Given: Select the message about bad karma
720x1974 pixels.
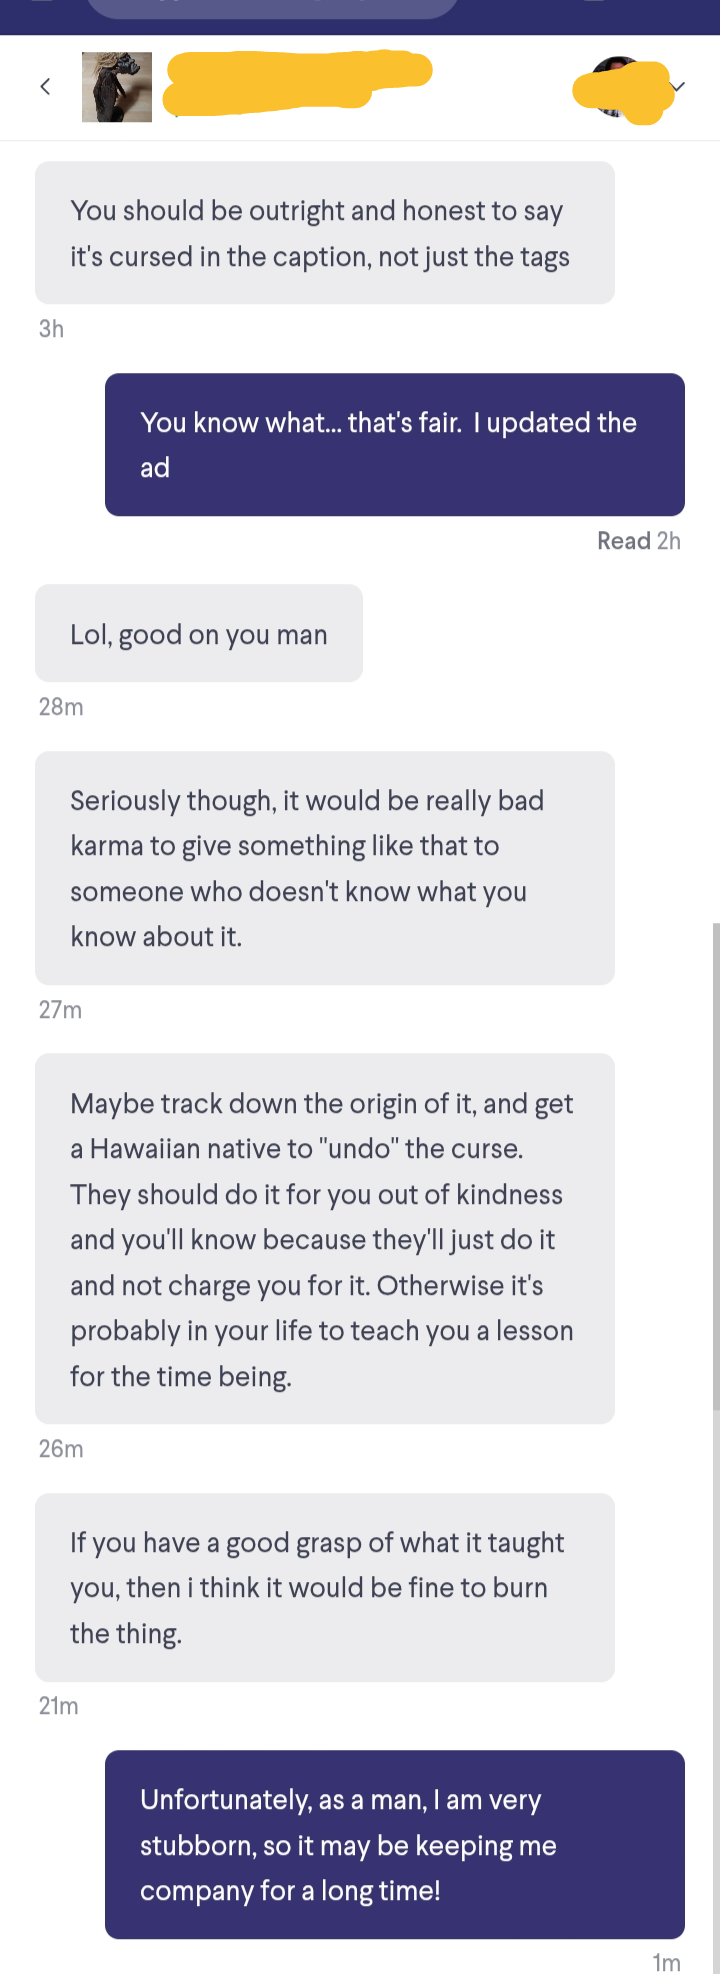Looking at the screenshot, I should point(324,868).
